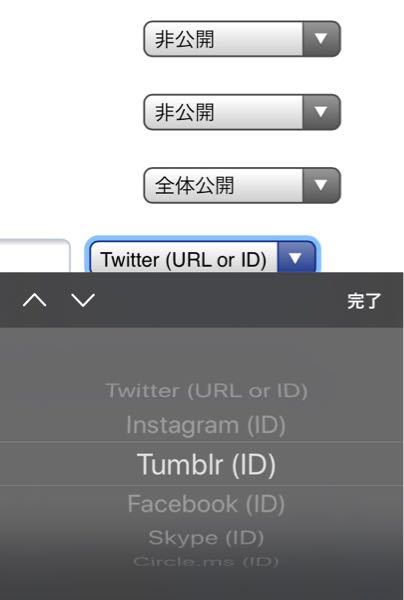Select Facebook (ID) in picker

pyautogui.click(x=206, y=504)
